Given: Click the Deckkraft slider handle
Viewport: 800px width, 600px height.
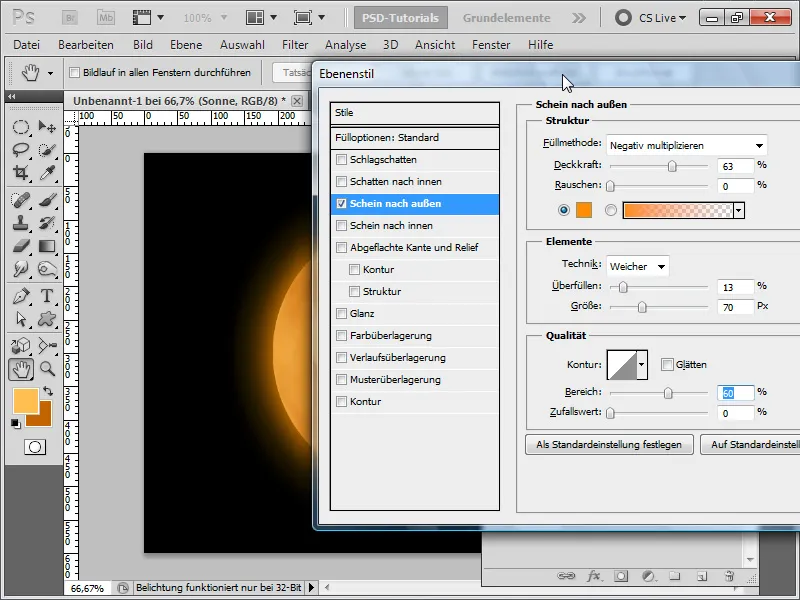Looking at the screenshot, I should [672, 166].
